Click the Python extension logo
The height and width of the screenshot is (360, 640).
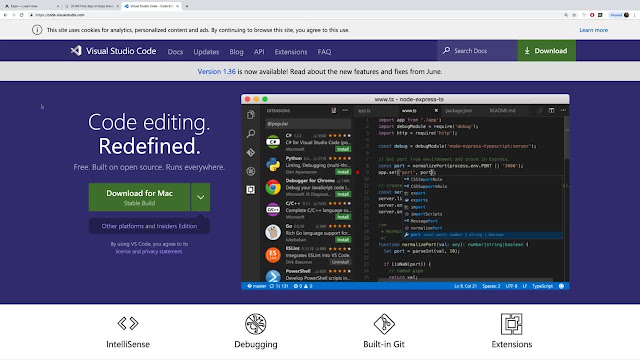tap(273, 164)
